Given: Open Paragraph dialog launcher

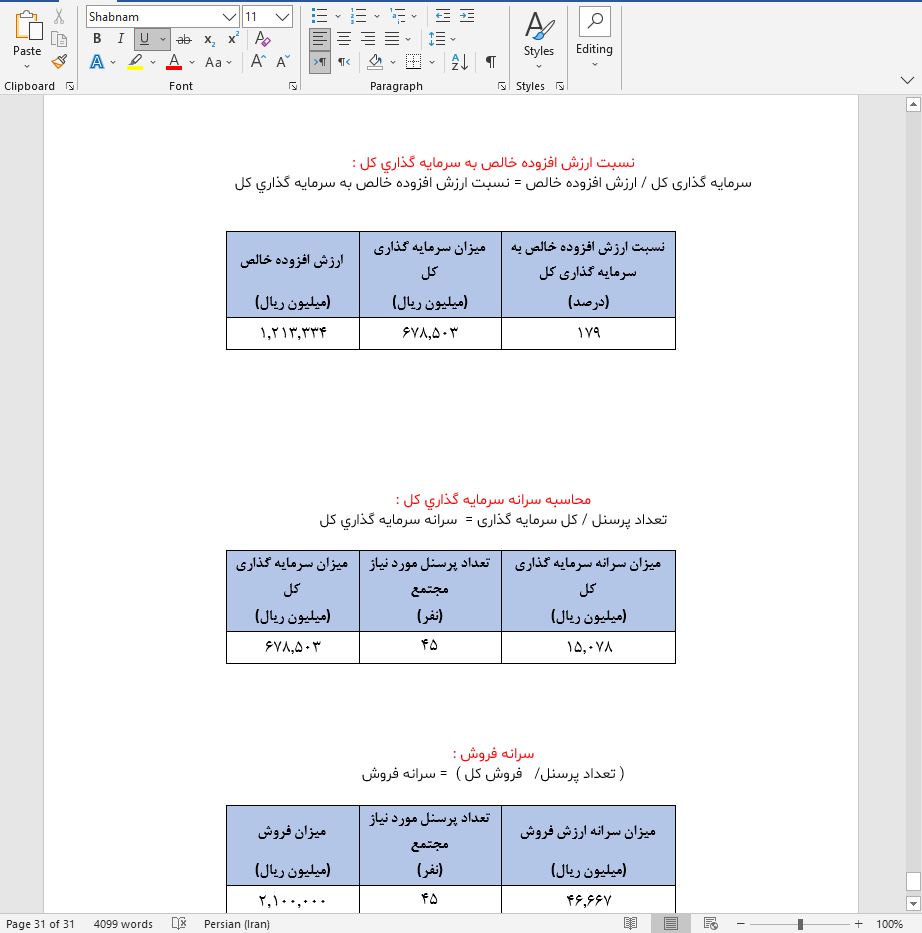Looking at the screenshot, I should (502, 86).
